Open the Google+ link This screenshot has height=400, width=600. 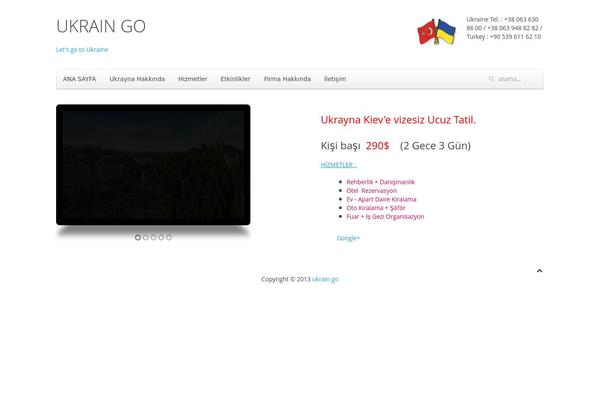tap(348, 238)
